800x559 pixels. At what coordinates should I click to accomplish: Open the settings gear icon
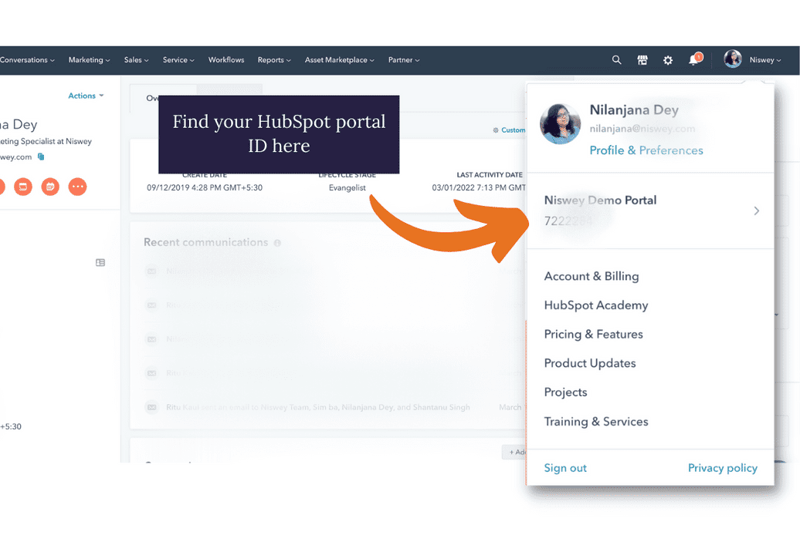(668, 60)
